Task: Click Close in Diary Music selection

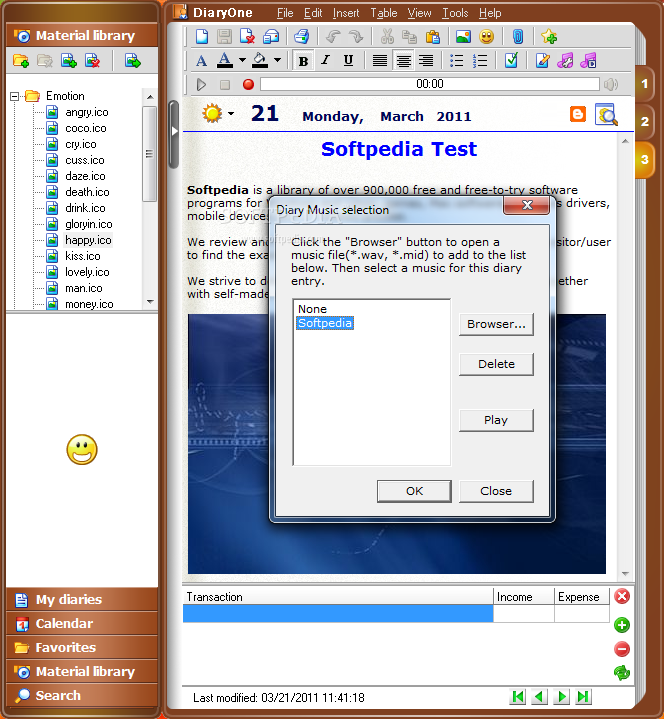Action: (x=496, y=491)
